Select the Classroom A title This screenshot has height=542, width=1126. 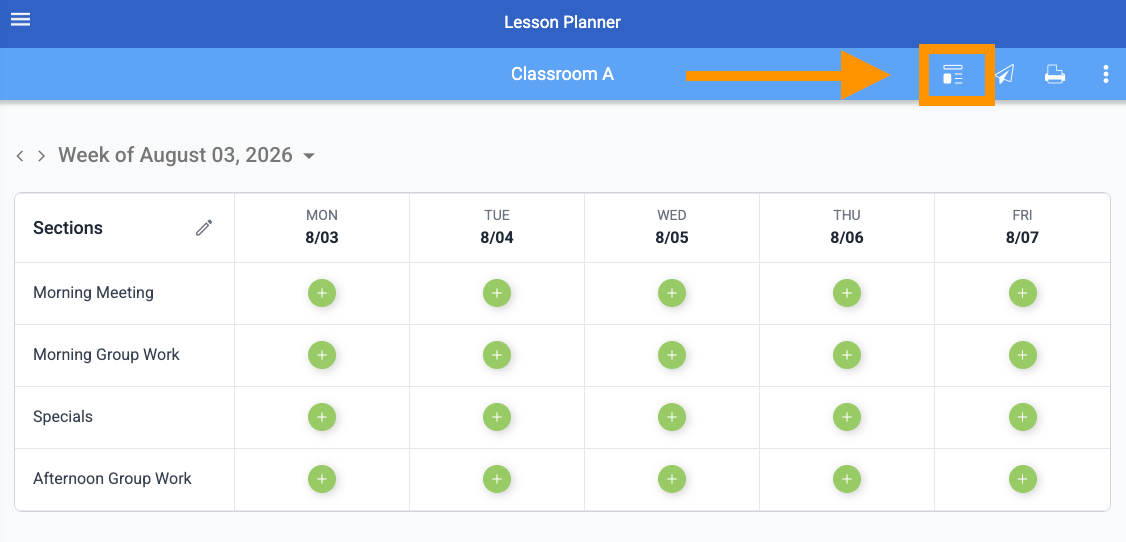[x=562, y=74]
